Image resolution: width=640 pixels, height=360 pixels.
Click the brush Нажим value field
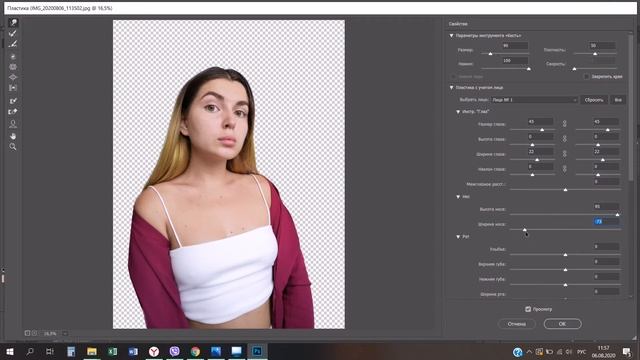tap(515, 60)
